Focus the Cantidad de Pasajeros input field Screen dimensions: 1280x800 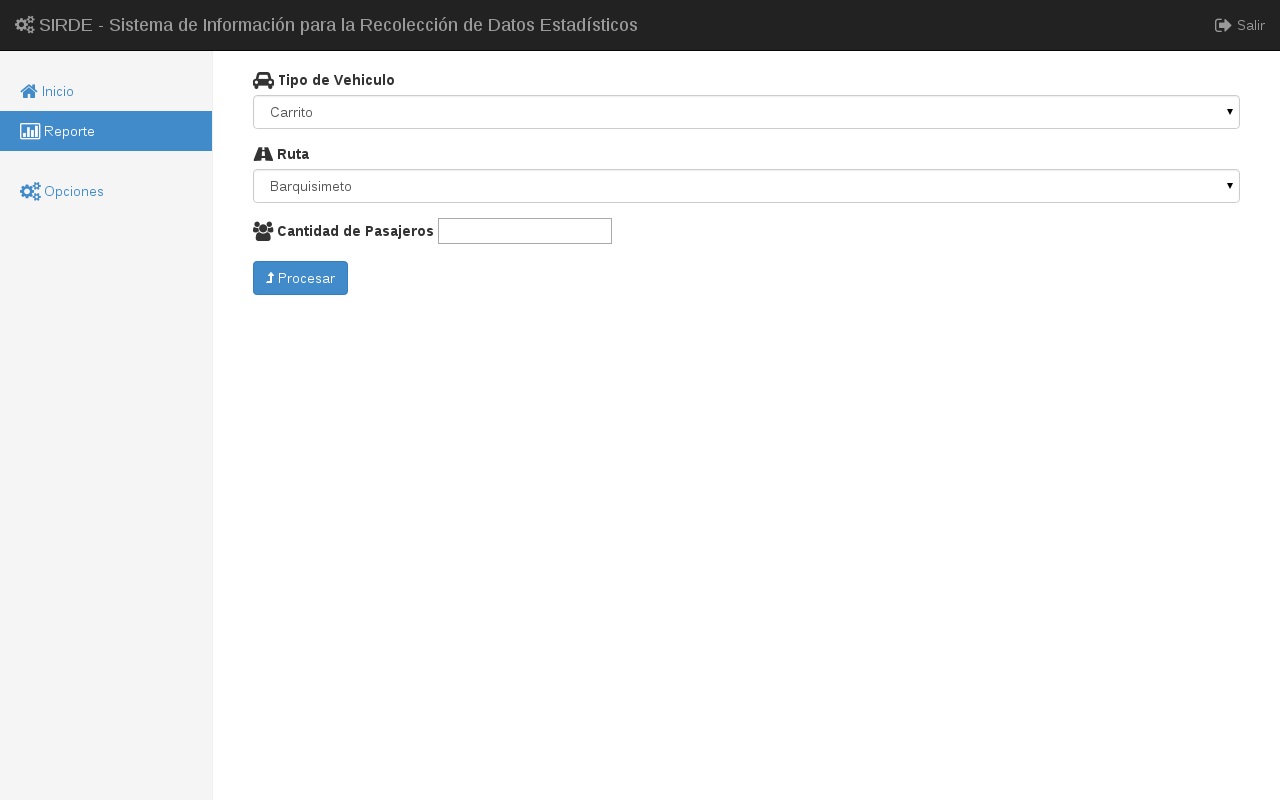point(525,231)
